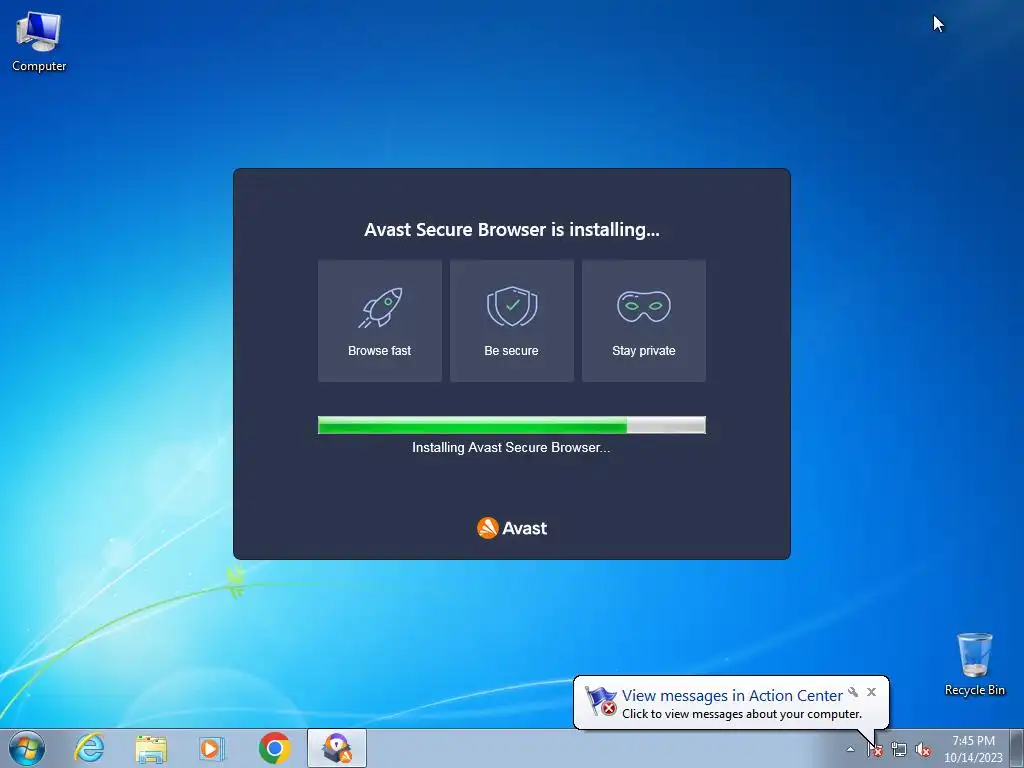This screenshot has height=768, width=1024.
Task: Open the Windows Start menu
Action: pyautogui.click(x=27, y=748)
